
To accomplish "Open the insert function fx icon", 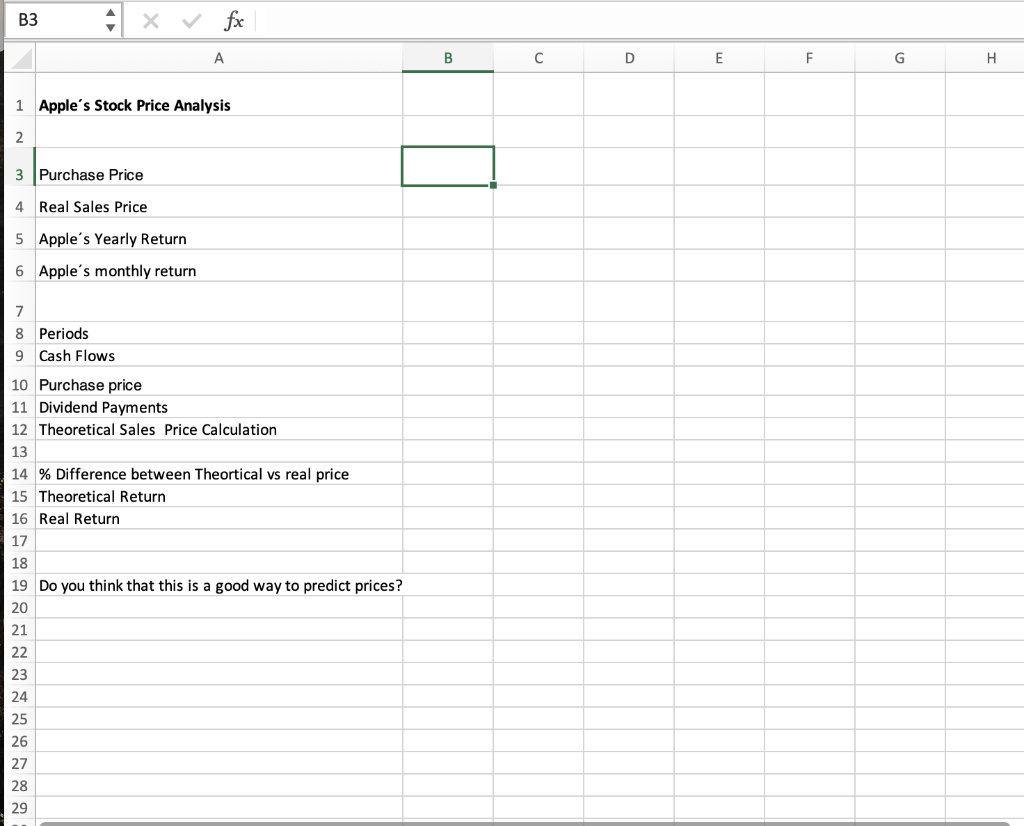I will click(x=233, y=22).
